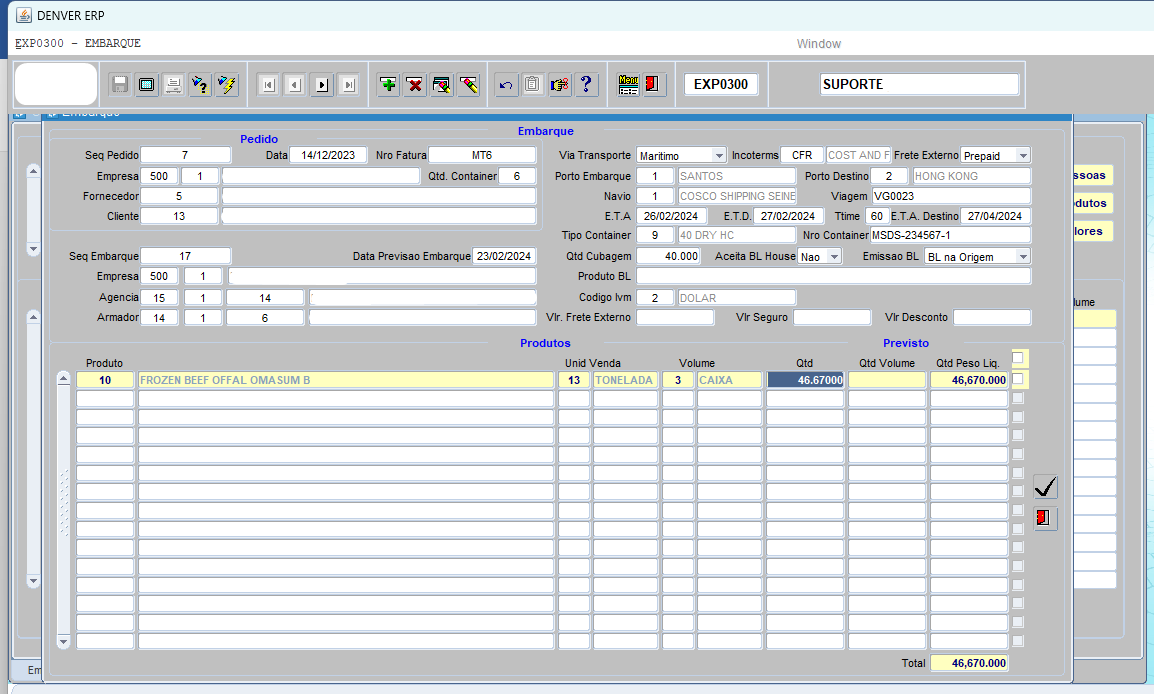Click the products list scroll up arrow
The image size is (1154, 694).
point(63,379)
